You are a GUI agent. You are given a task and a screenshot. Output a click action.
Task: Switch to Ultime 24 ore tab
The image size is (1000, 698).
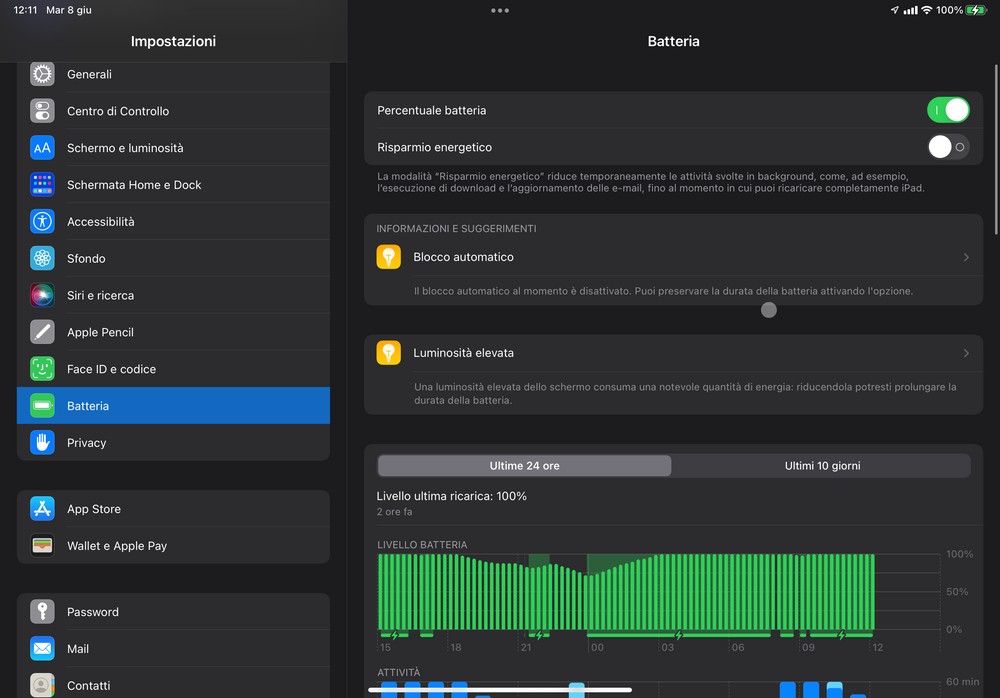524,466
